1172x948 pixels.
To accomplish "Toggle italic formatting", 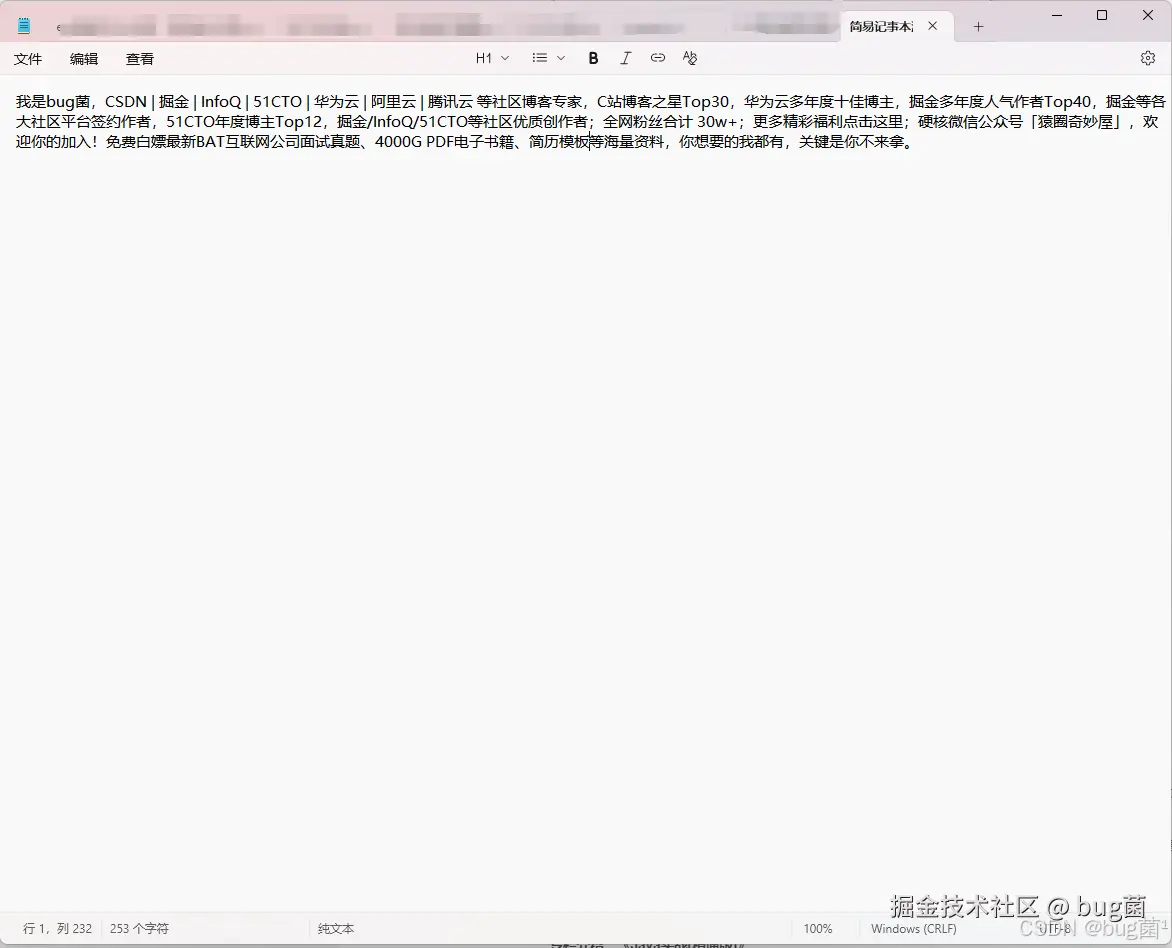I will click(x=626, y=58).
